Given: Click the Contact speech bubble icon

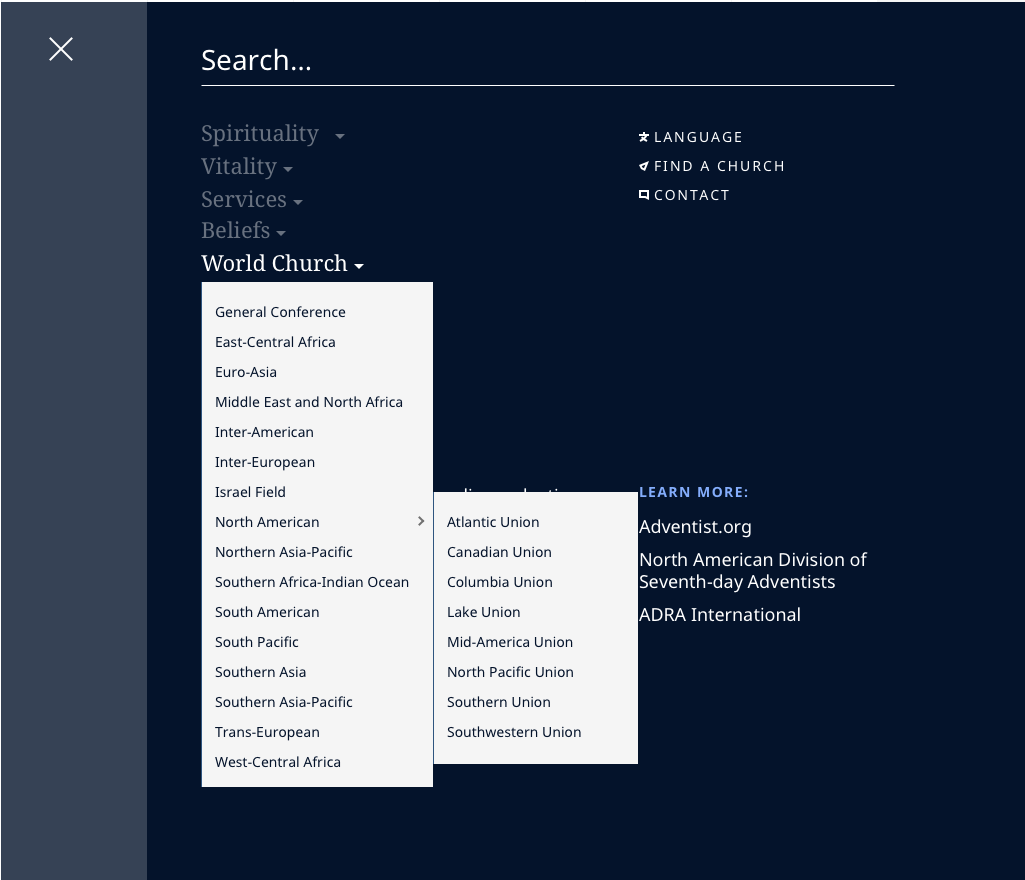Looking at the screenshot, I should (x=644, y=194).
